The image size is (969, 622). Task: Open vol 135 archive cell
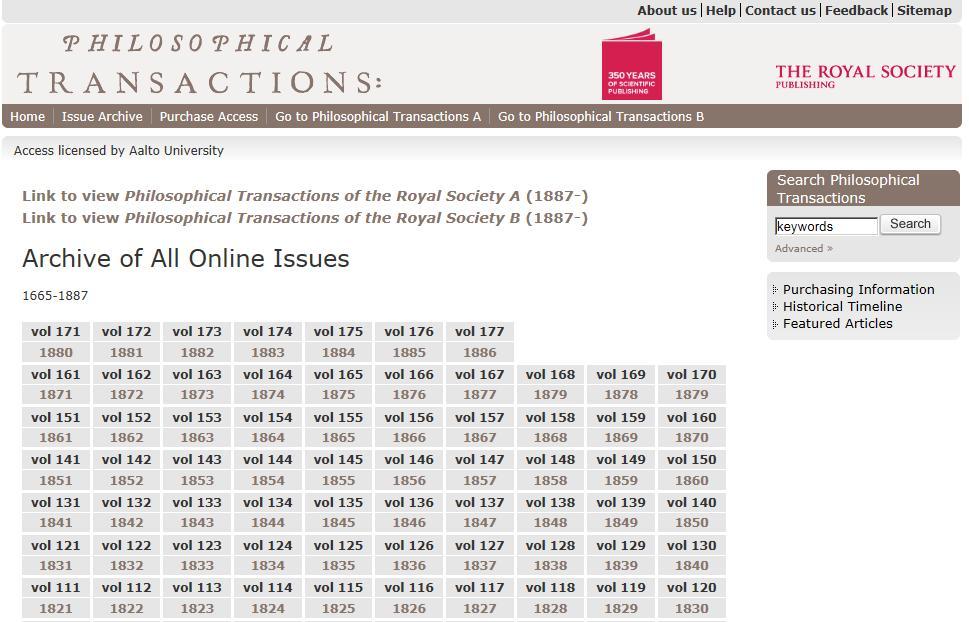coord(338,503)
